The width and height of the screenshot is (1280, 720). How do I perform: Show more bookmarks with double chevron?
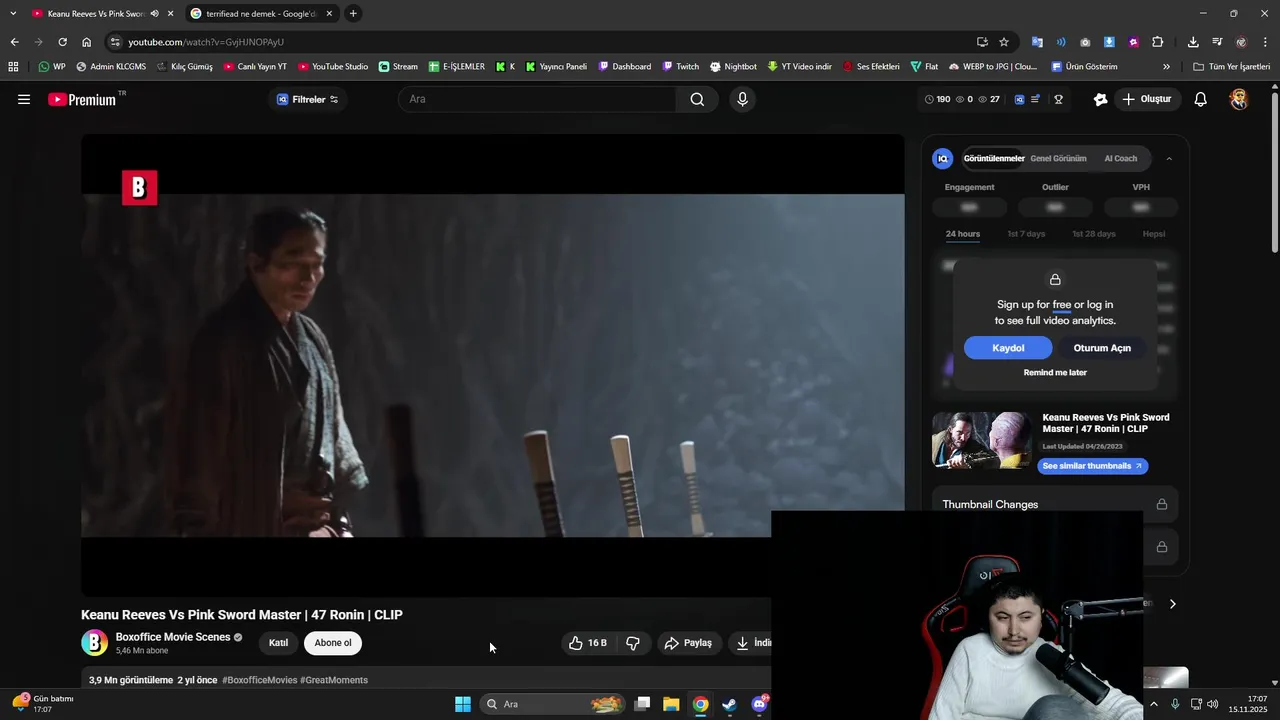point(1166,67)
